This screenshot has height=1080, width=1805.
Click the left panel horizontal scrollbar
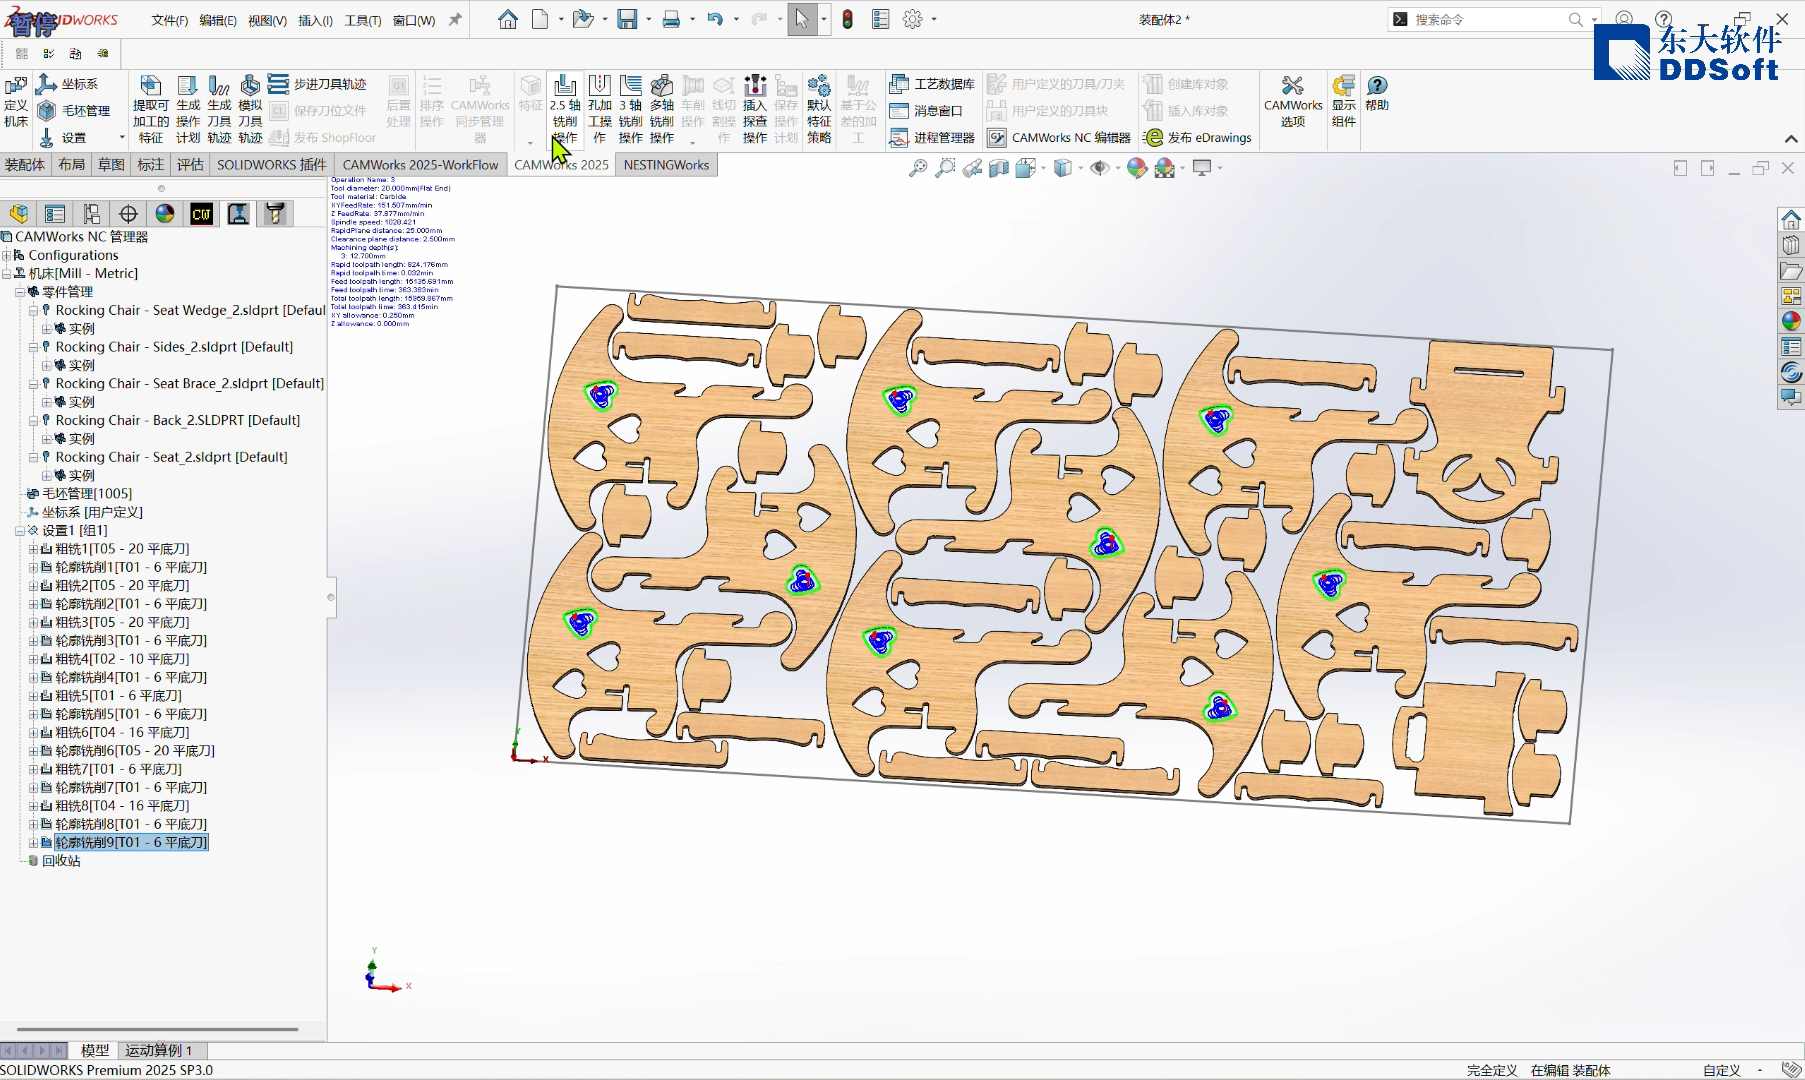pyautogui.click(x=158, y=1028)
